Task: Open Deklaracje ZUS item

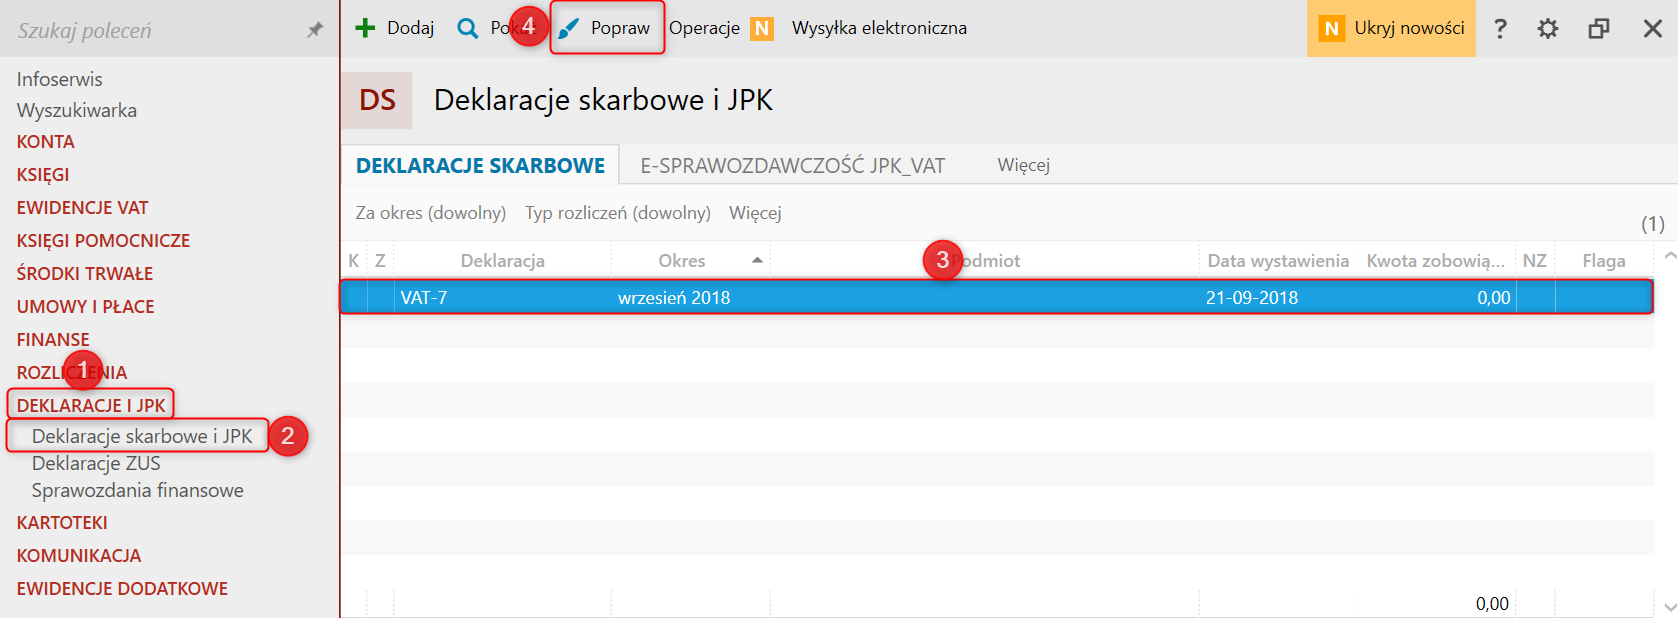Action: click(96, 463)
